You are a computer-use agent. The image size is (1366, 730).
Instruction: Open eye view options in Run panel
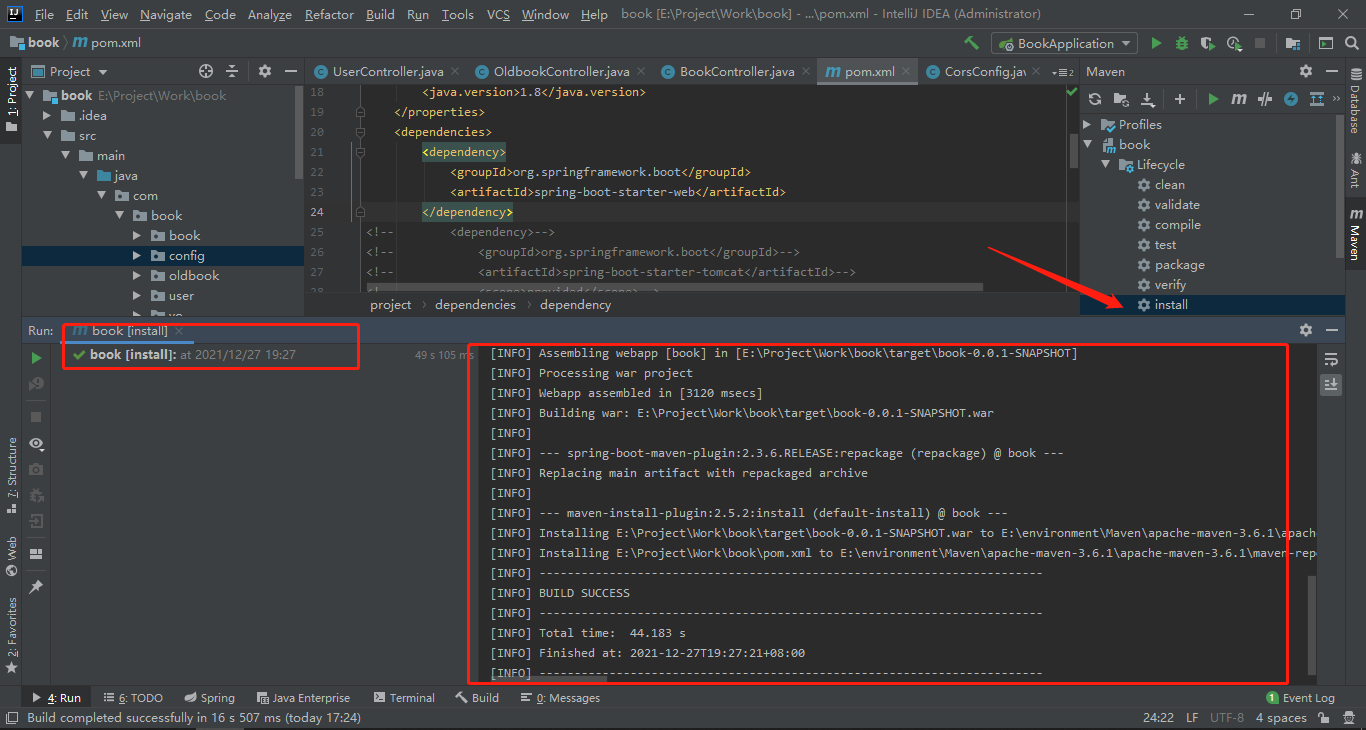click(36, 443)
